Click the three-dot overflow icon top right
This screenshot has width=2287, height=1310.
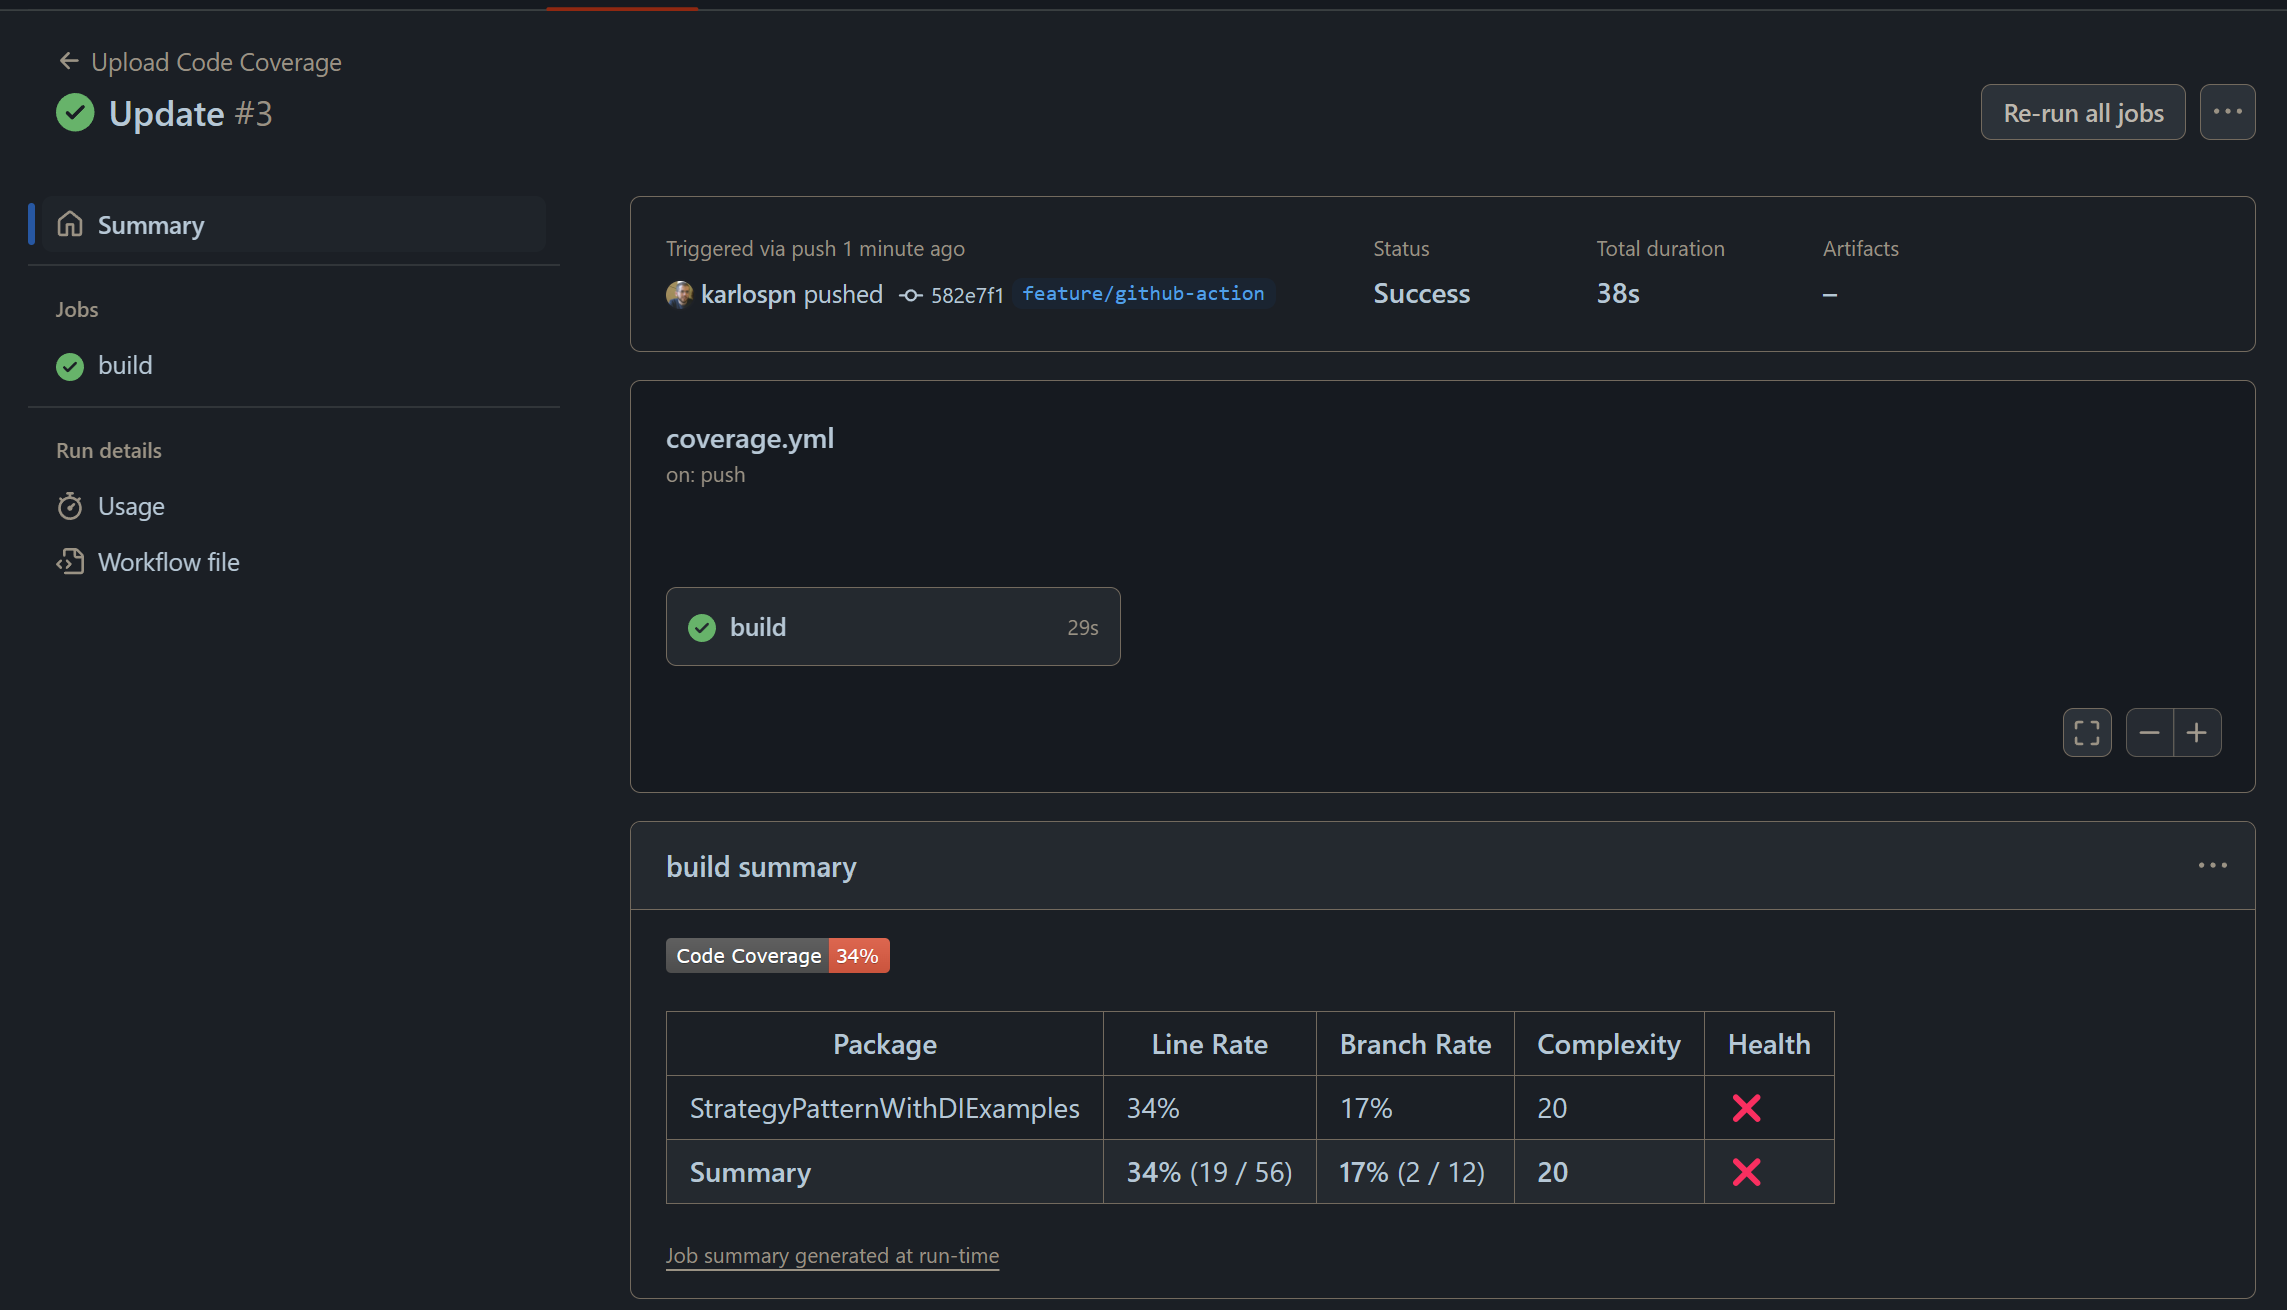(x=2227, y=112)
